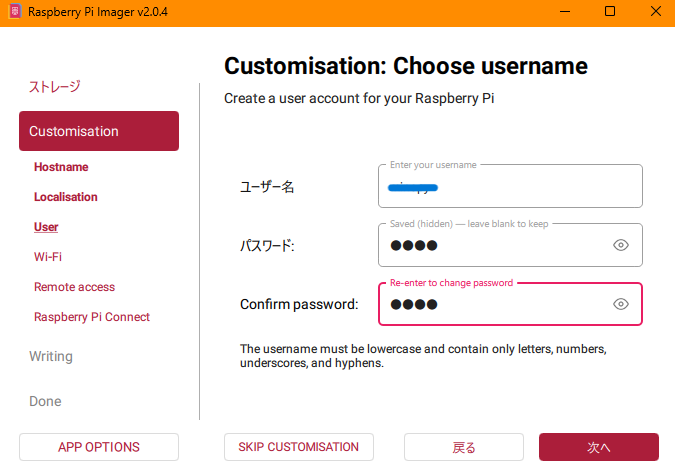Go to the Hostname customisation page
The image size is (675, 469).
61,167
